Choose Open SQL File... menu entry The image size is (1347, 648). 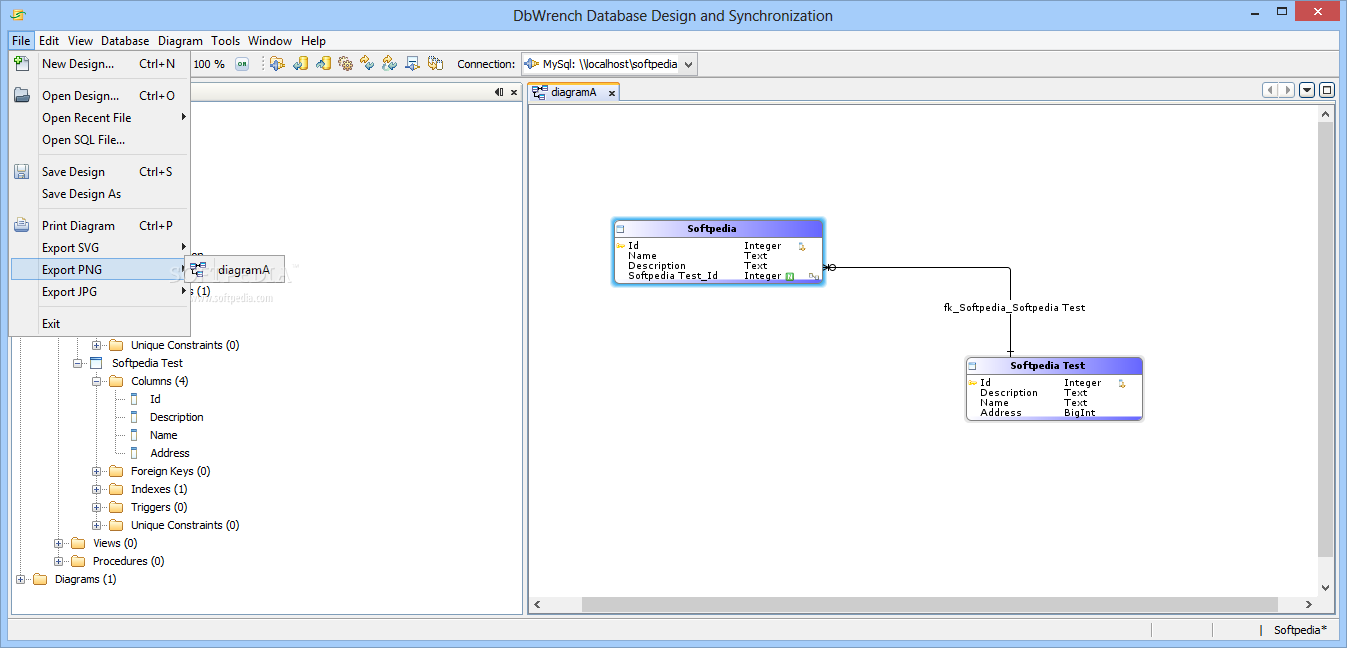[x=100, y=140]
